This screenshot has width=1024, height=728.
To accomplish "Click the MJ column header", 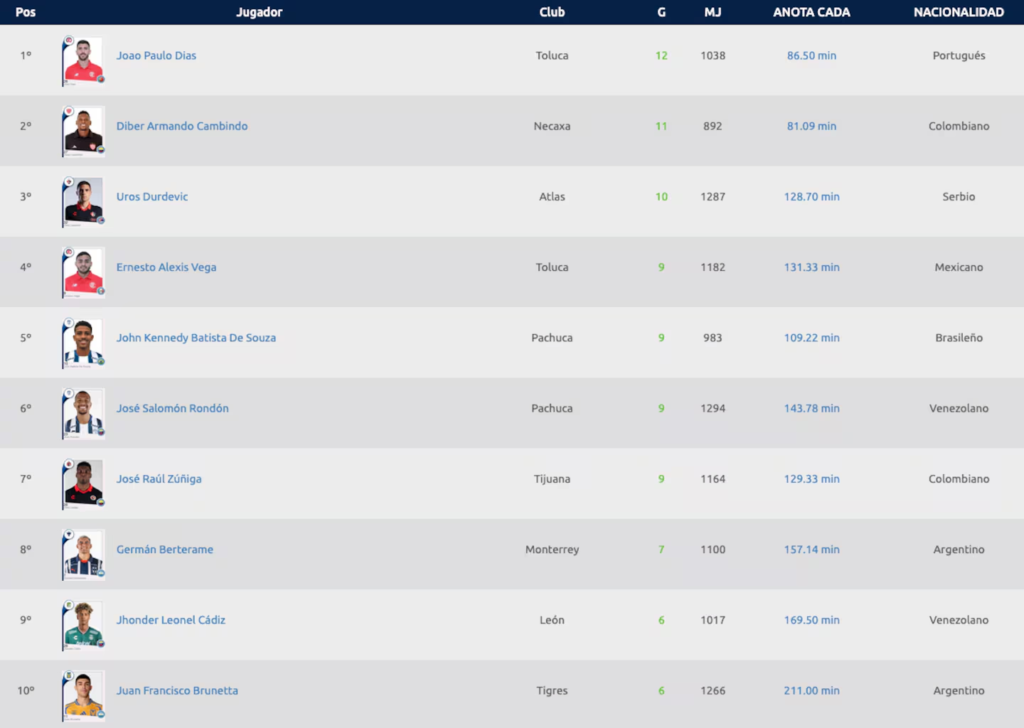I will tap(713, 12).
